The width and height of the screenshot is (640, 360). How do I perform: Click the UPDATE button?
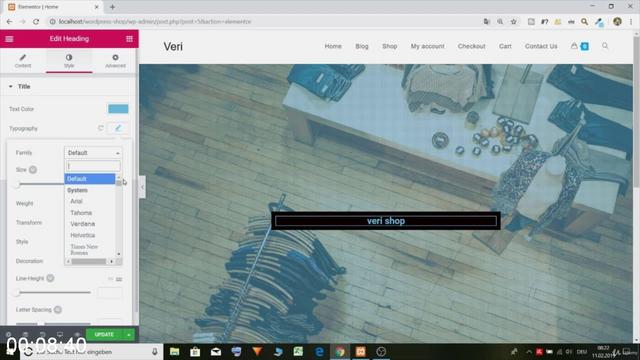[x=104, y=334]
